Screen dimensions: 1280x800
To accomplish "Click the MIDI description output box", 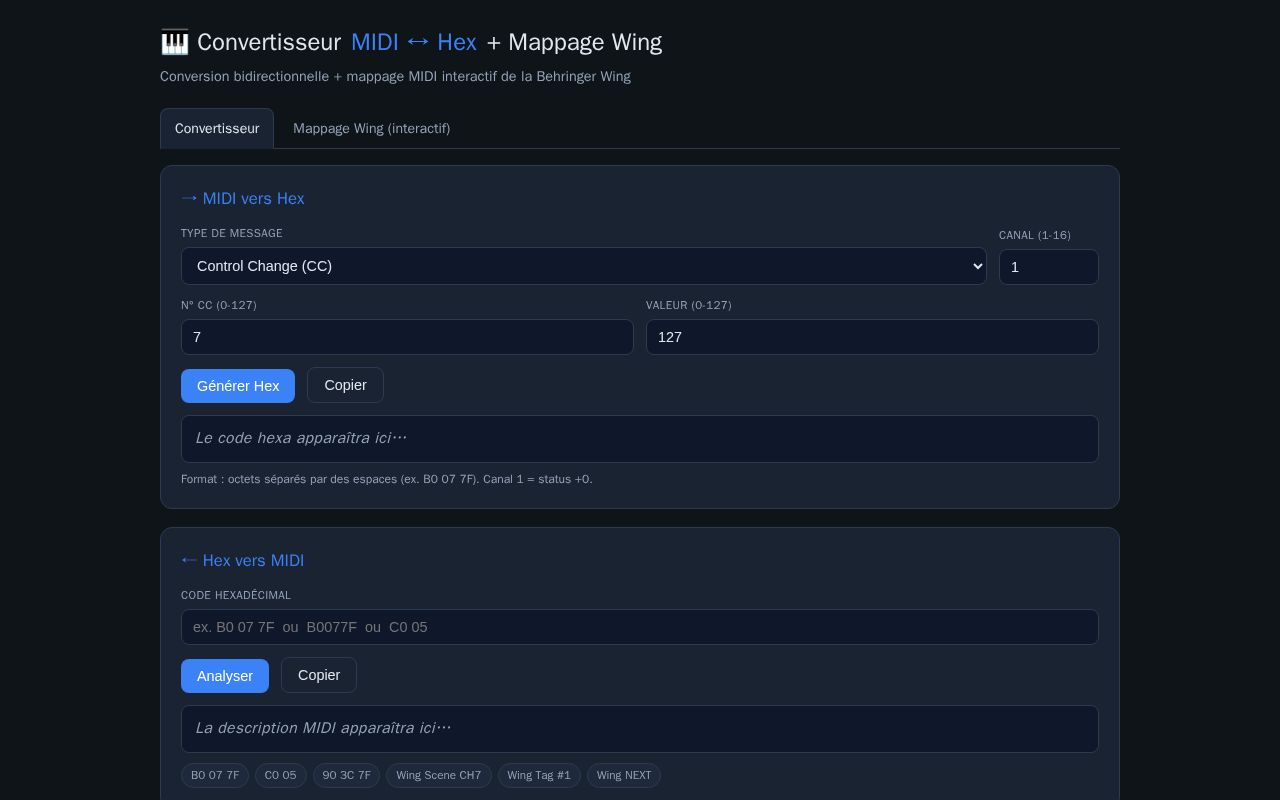I will coord(640,729).
